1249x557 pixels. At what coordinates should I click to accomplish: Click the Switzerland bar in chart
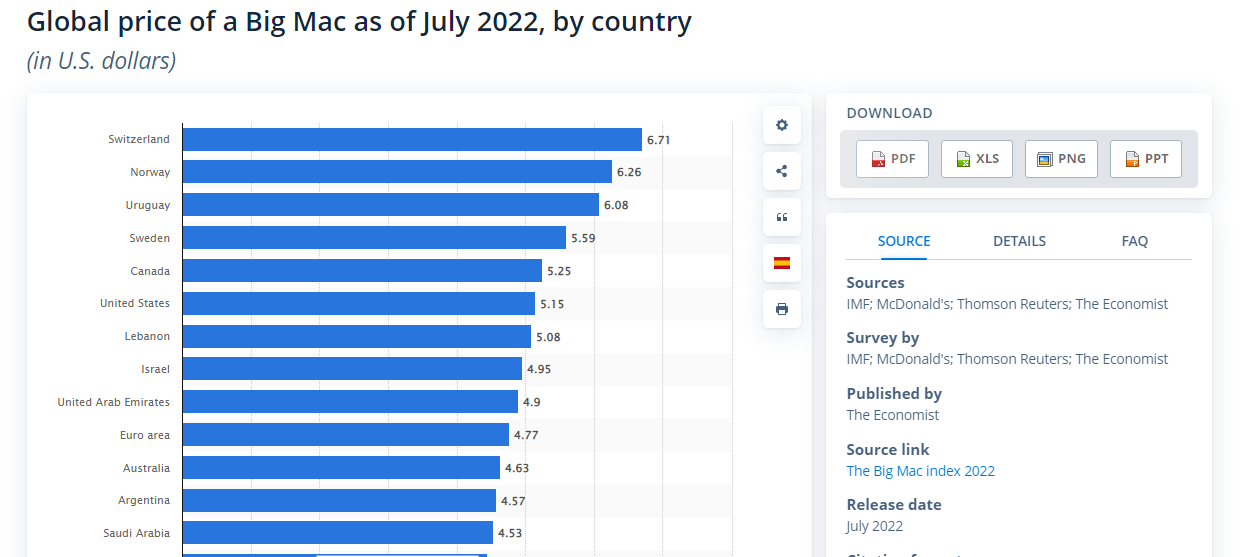pyautogui.click(x=412, y=140)
